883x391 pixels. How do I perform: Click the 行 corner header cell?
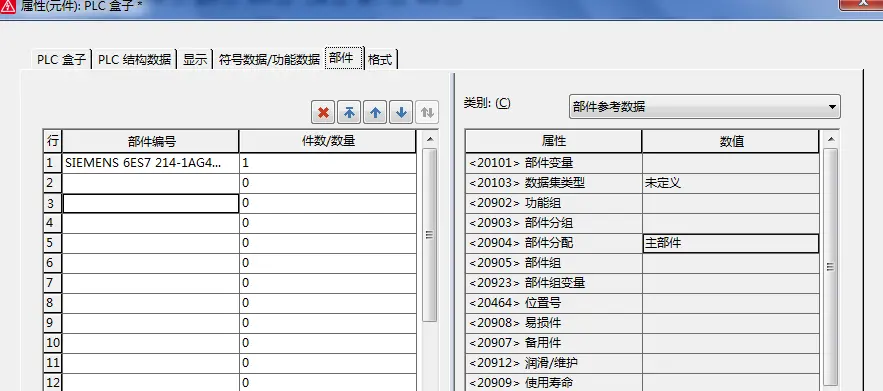pyautogui.click(x=52, y=141)
